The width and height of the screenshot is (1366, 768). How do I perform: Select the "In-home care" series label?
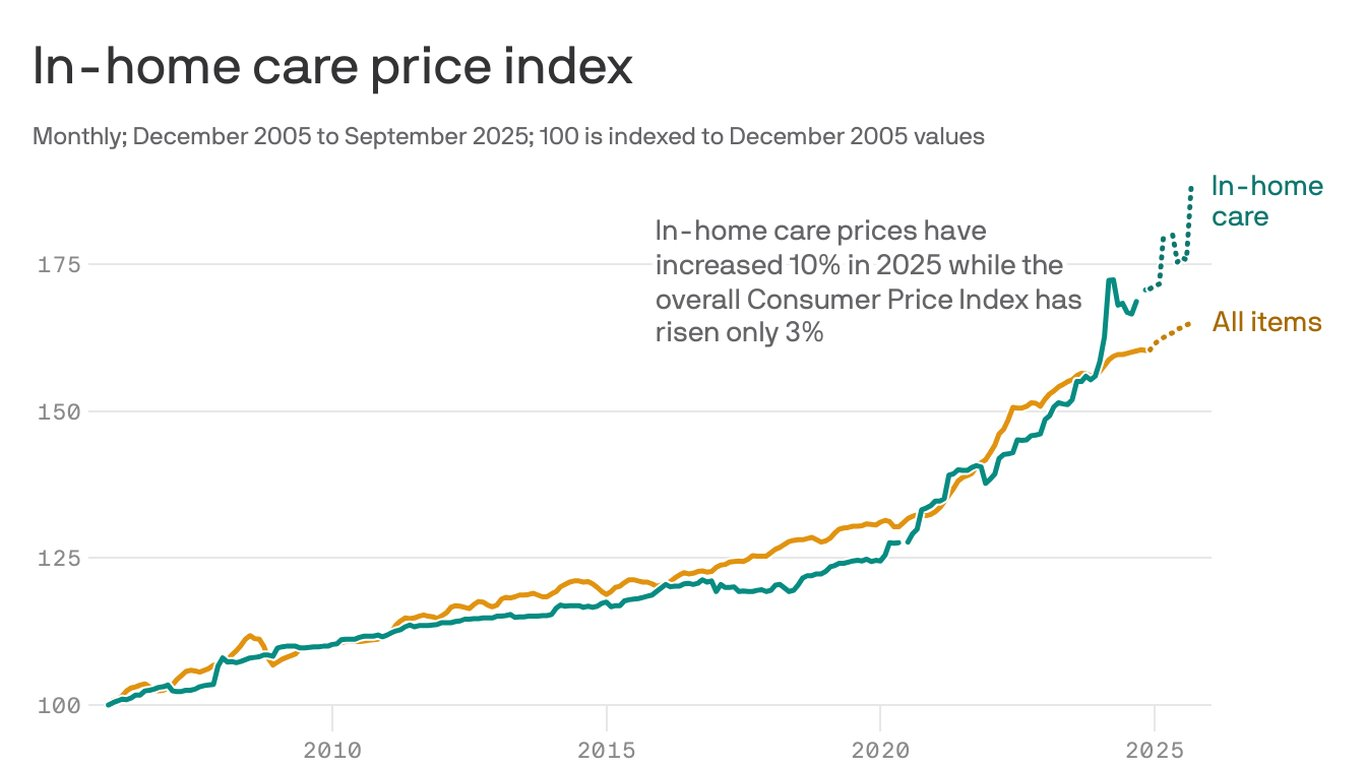point(1266,200)
